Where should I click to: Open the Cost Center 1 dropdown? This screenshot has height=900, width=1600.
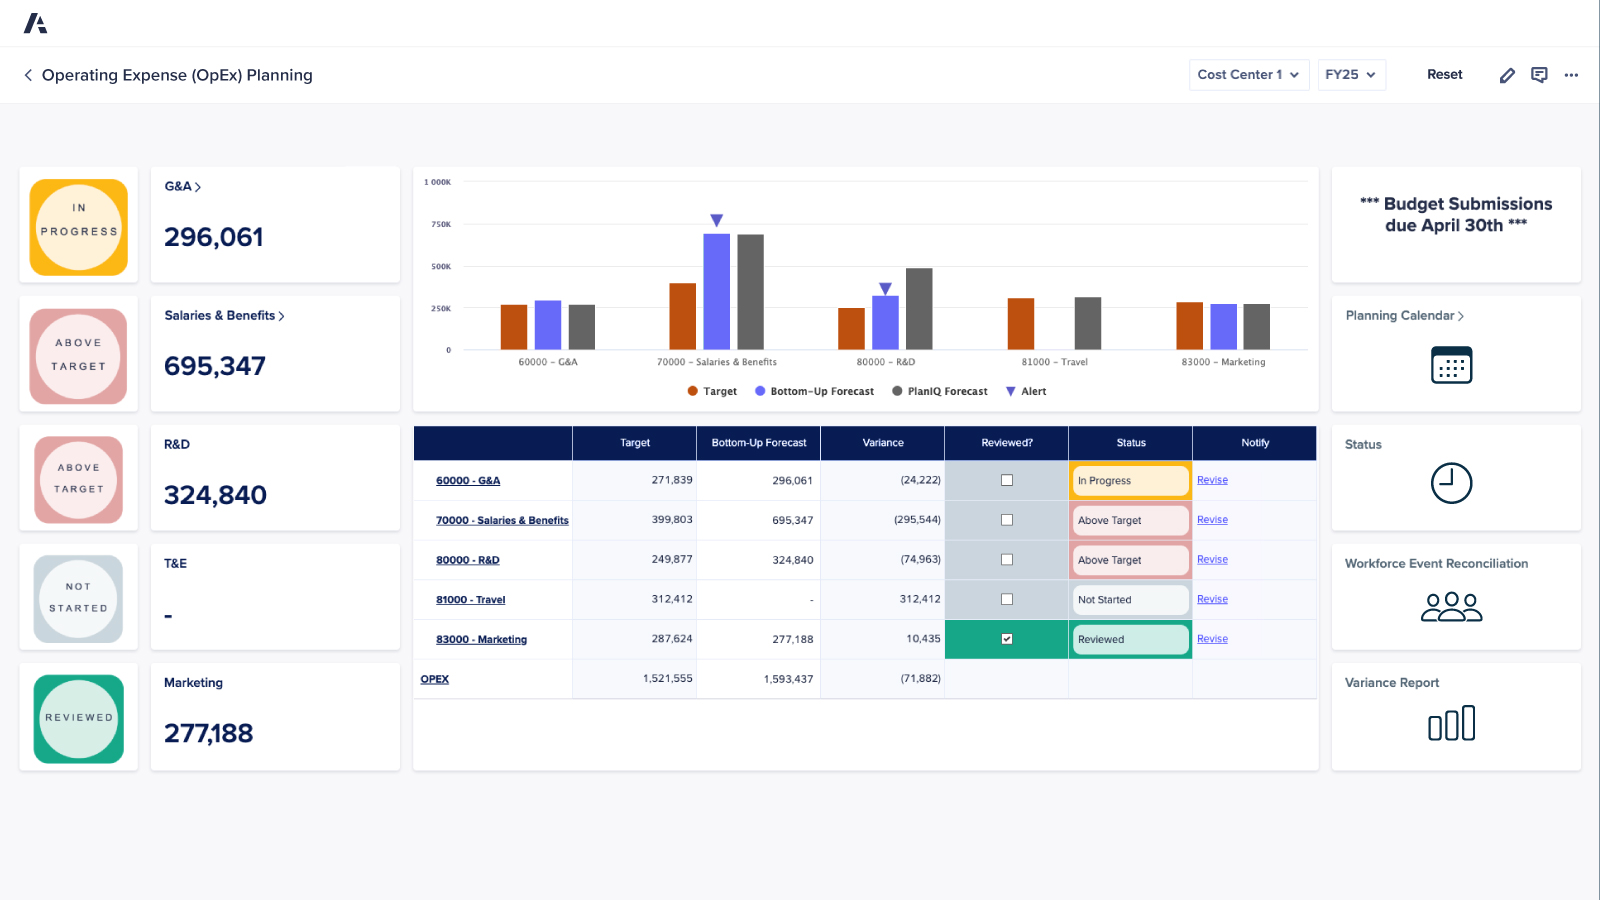click(x=1248, y=74)
